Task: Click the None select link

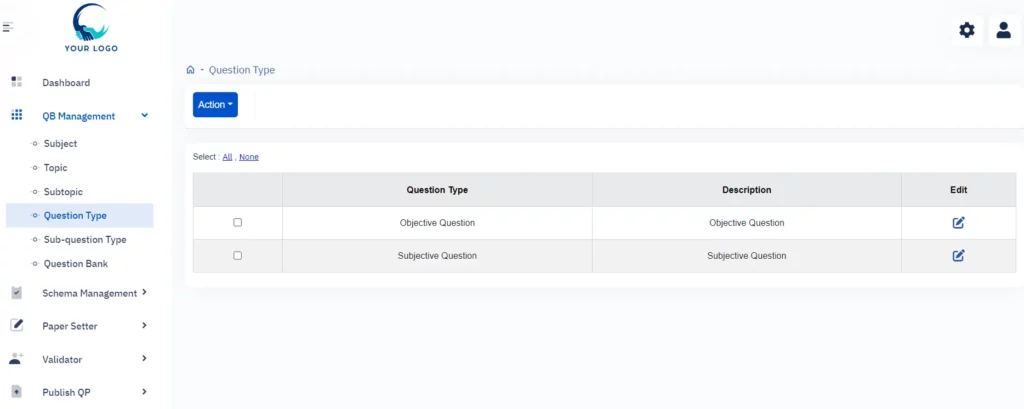Action: pos(249,157)
